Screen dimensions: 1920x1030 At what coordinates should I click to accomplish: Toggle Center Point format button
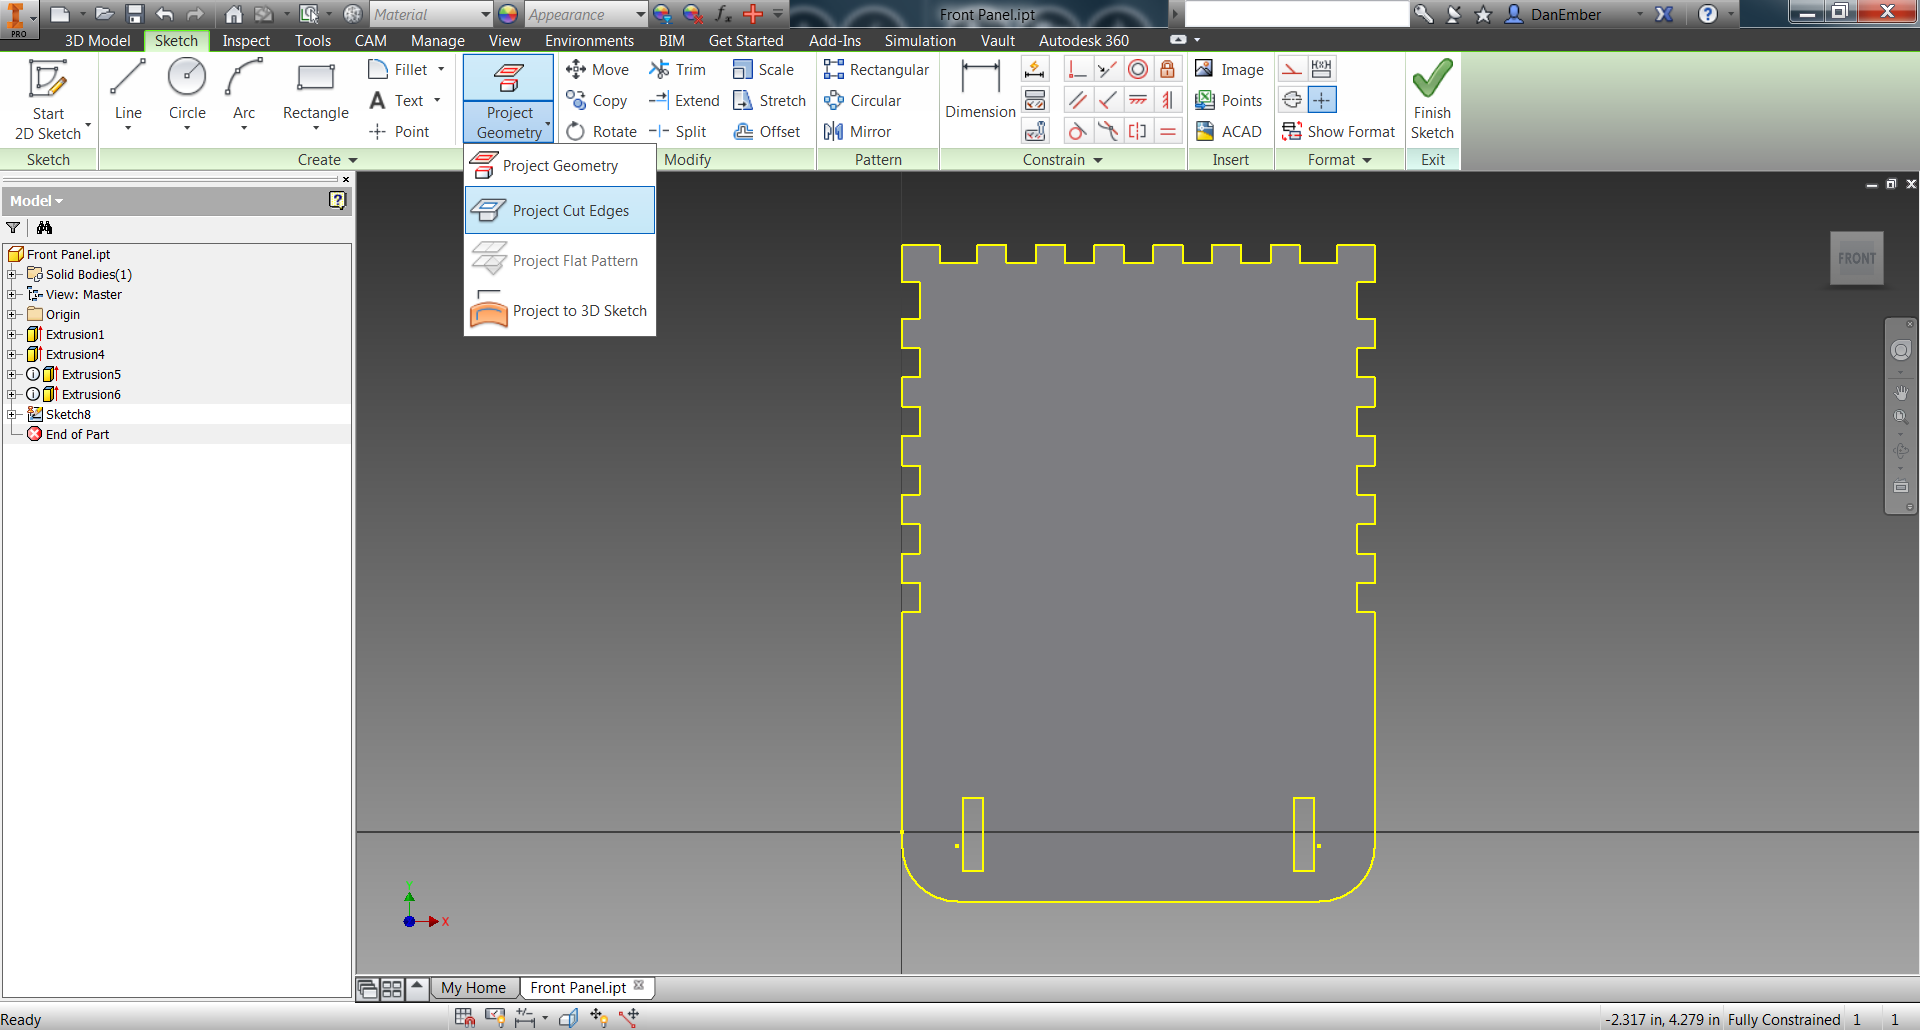1322,100
